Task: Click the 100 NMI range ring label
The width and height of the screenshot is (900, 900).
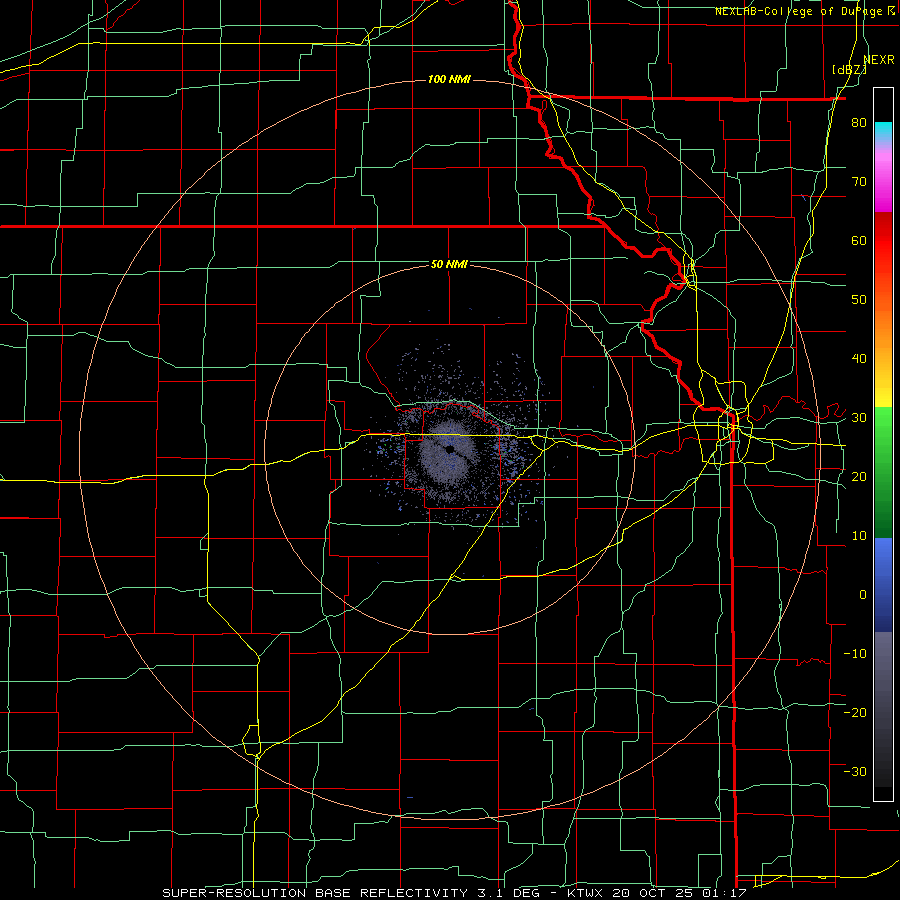Action: tap(449, 79)
